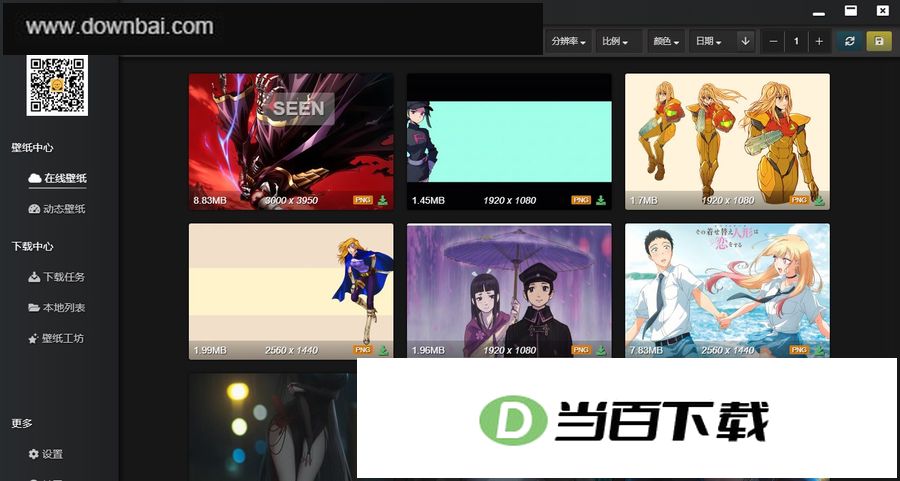This screenshot has height=481, width=900.
Task: Open 壁纸工坊 wallpaper workshop
Action: pyautogui.click(x=56, y=339)
